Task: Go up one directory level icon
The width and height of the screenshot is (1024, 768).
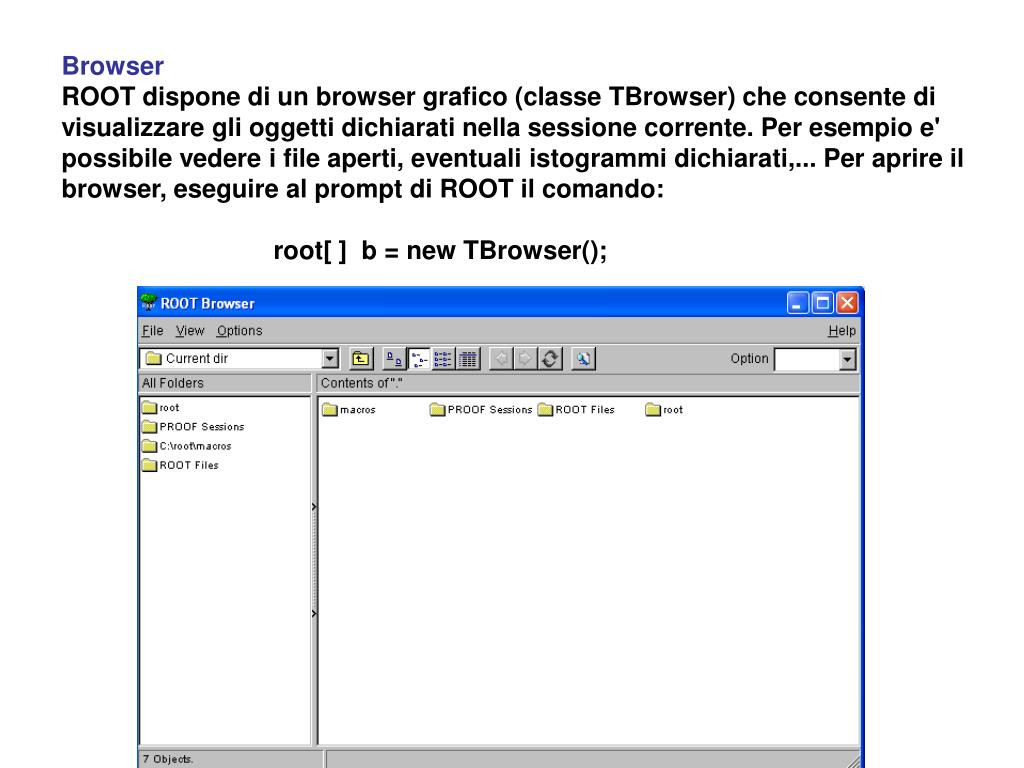Action: pyautogui.click(x=360, y=359)
